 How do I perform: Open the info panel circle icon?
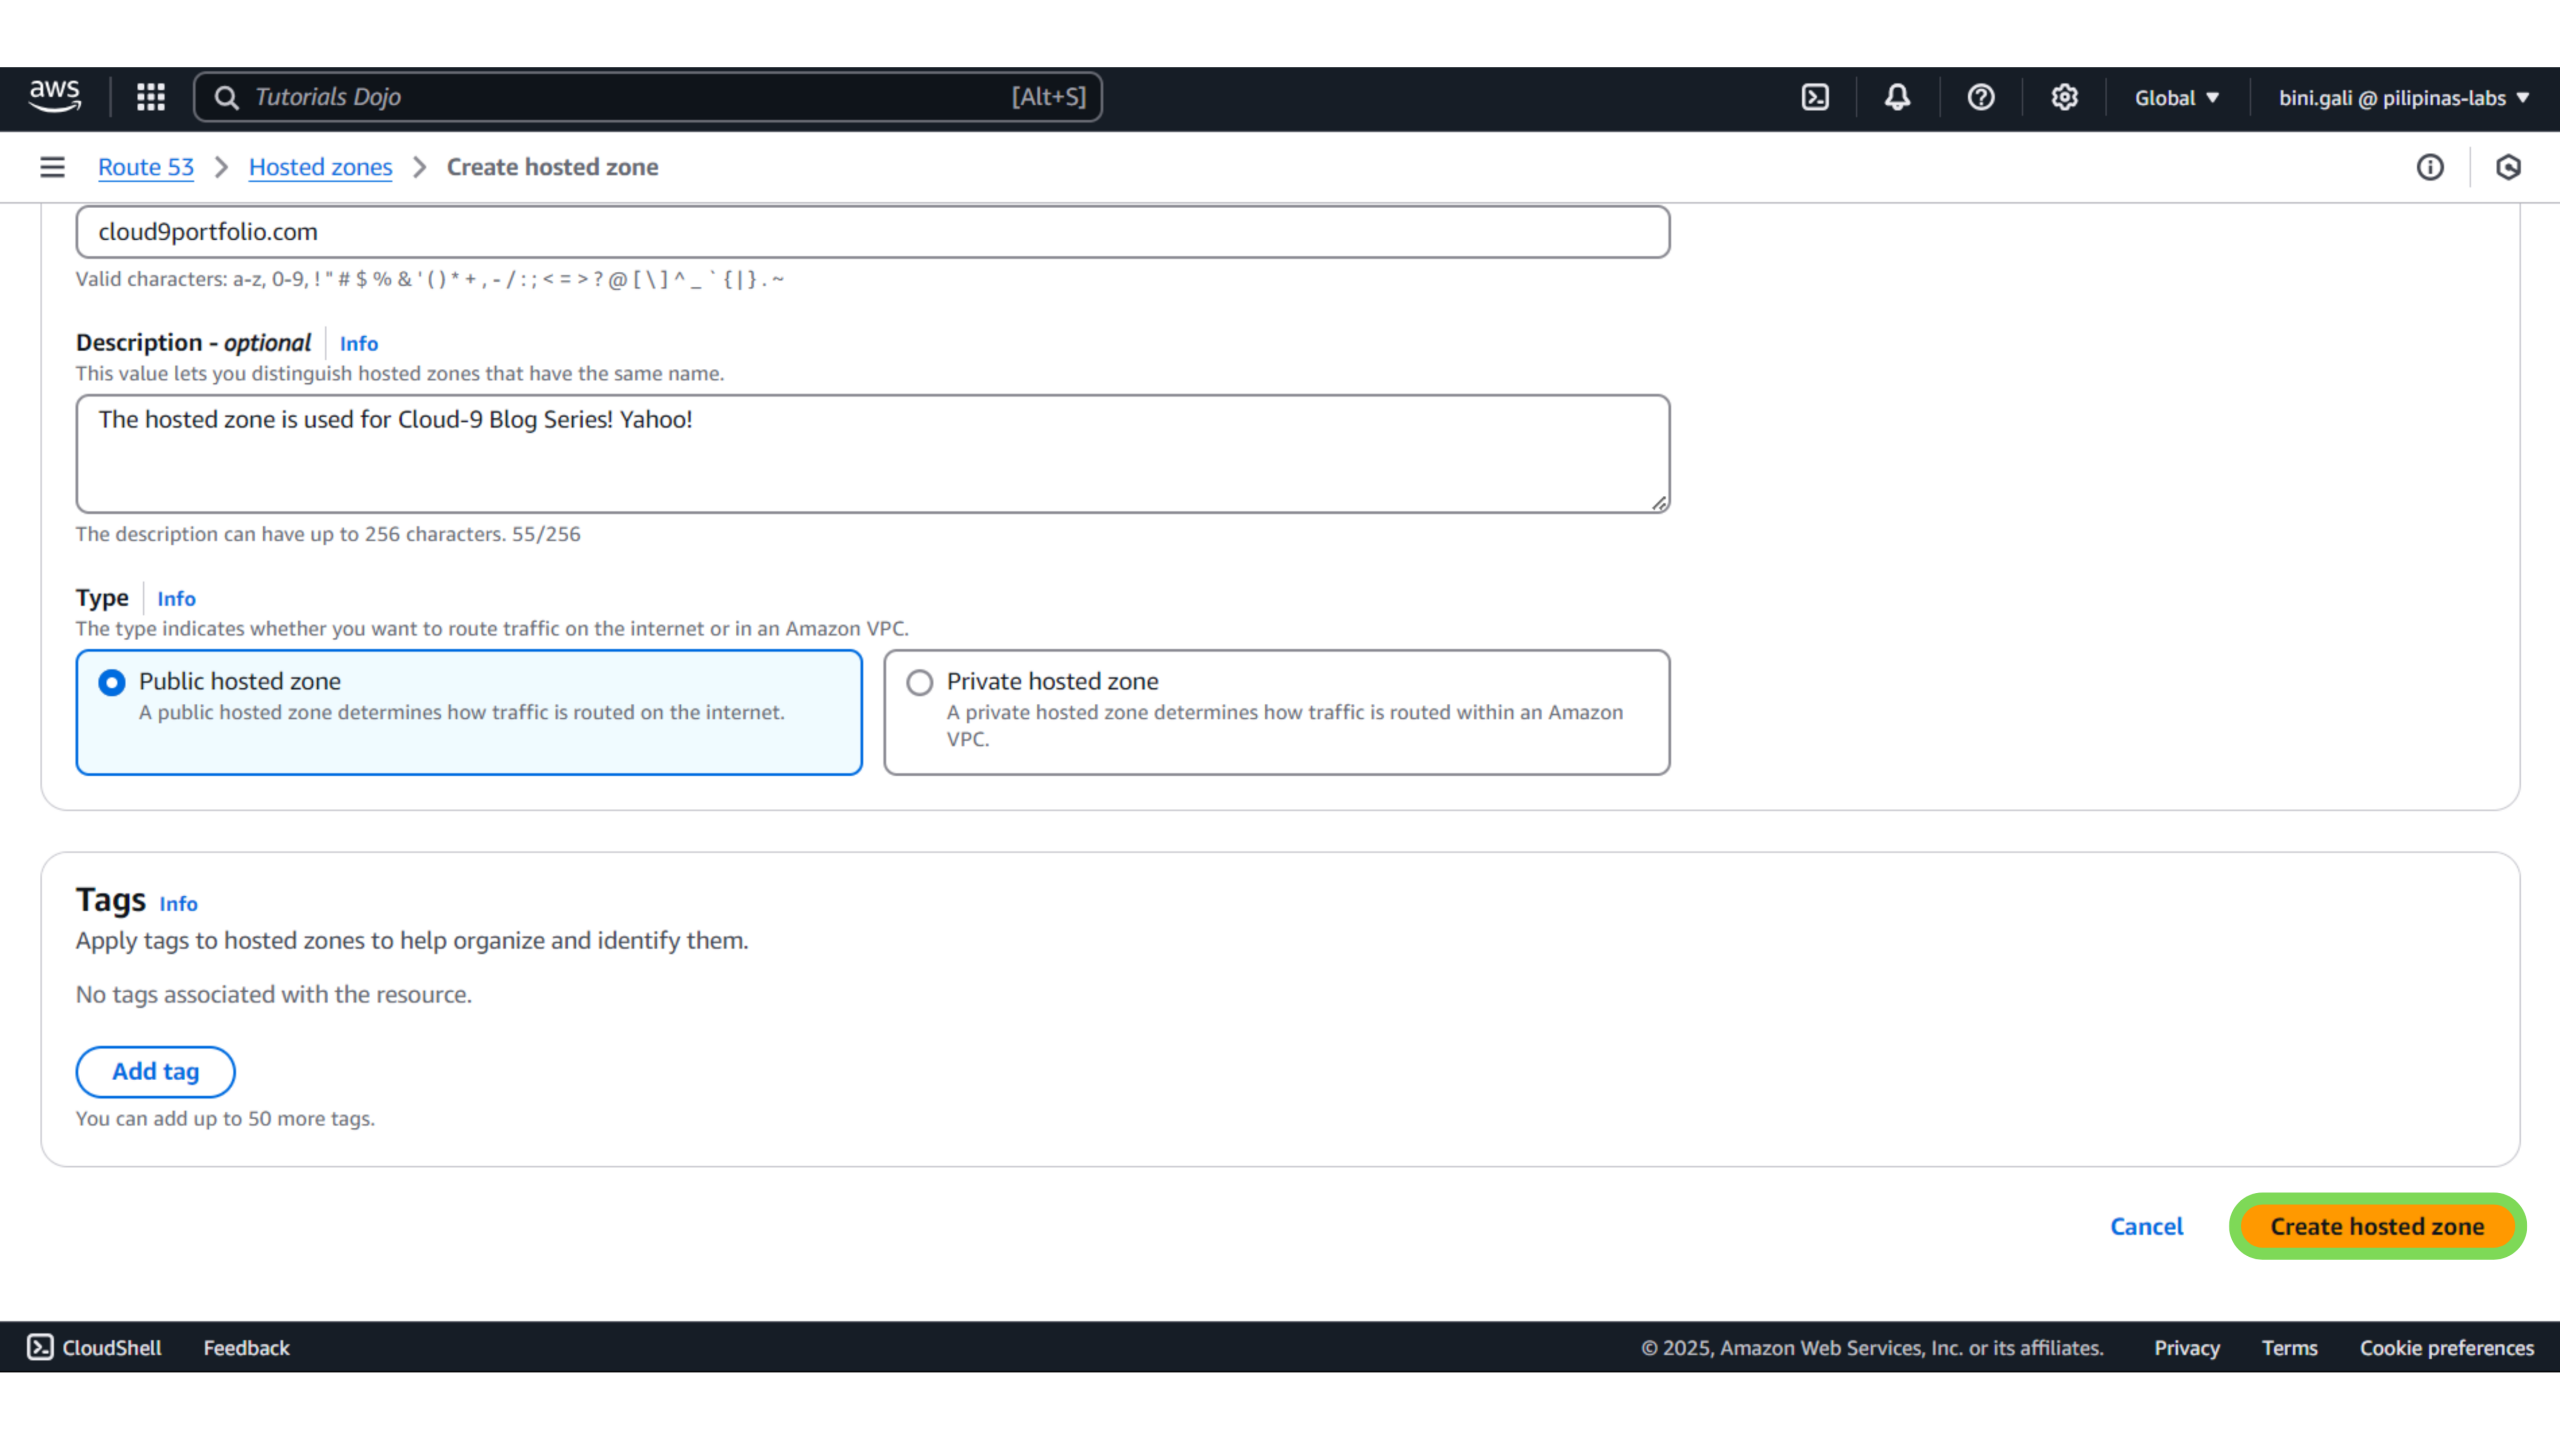pos(2430,167)
